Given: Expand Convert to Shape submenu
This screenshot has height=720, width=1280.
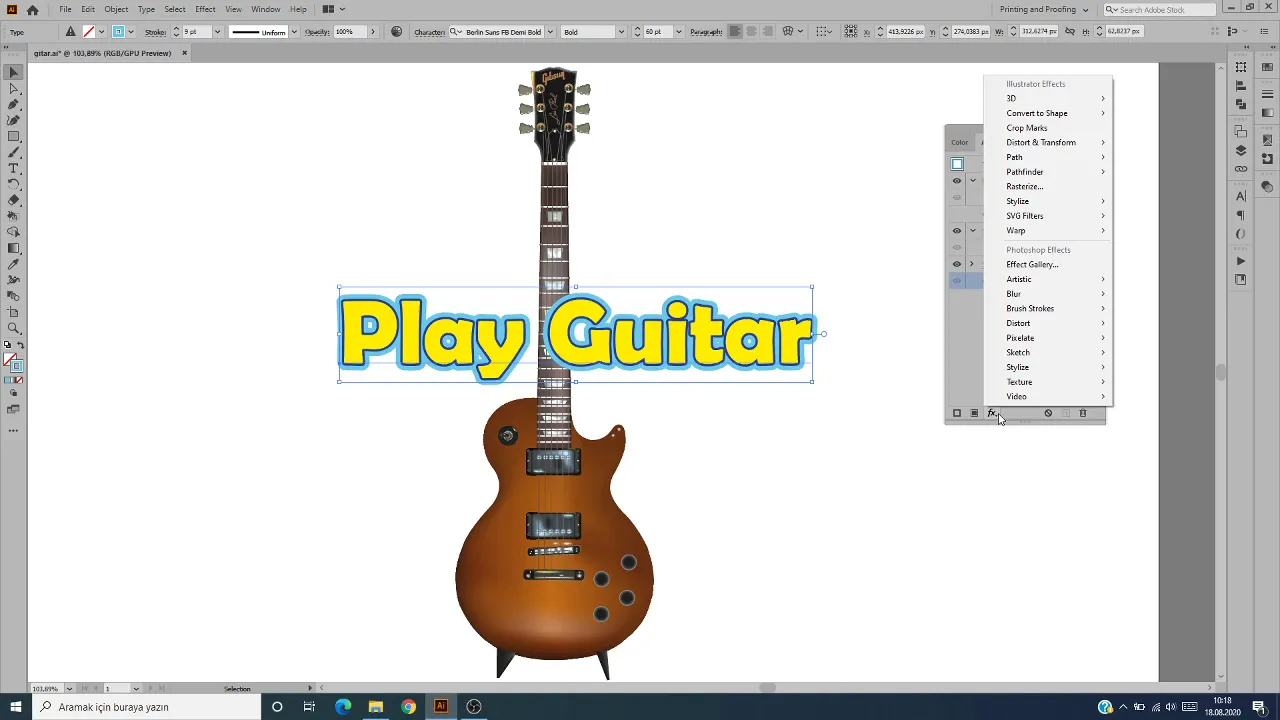Looking at the screenshot, I should 1048,113.
